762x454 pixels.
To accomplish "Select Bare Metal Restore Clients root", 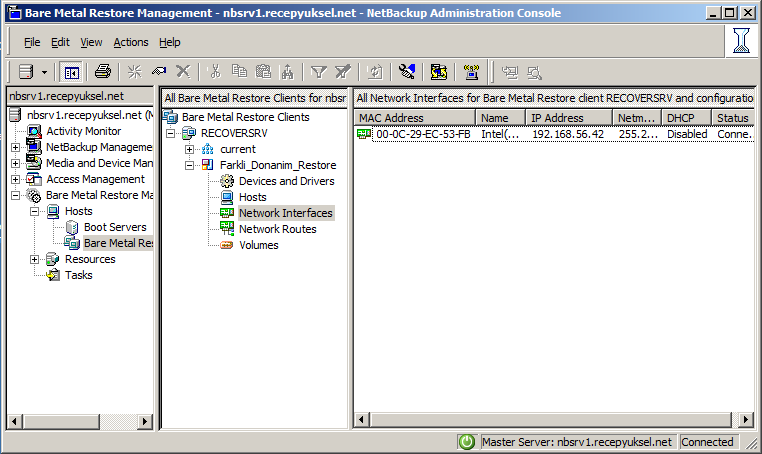I will (245, 117).
